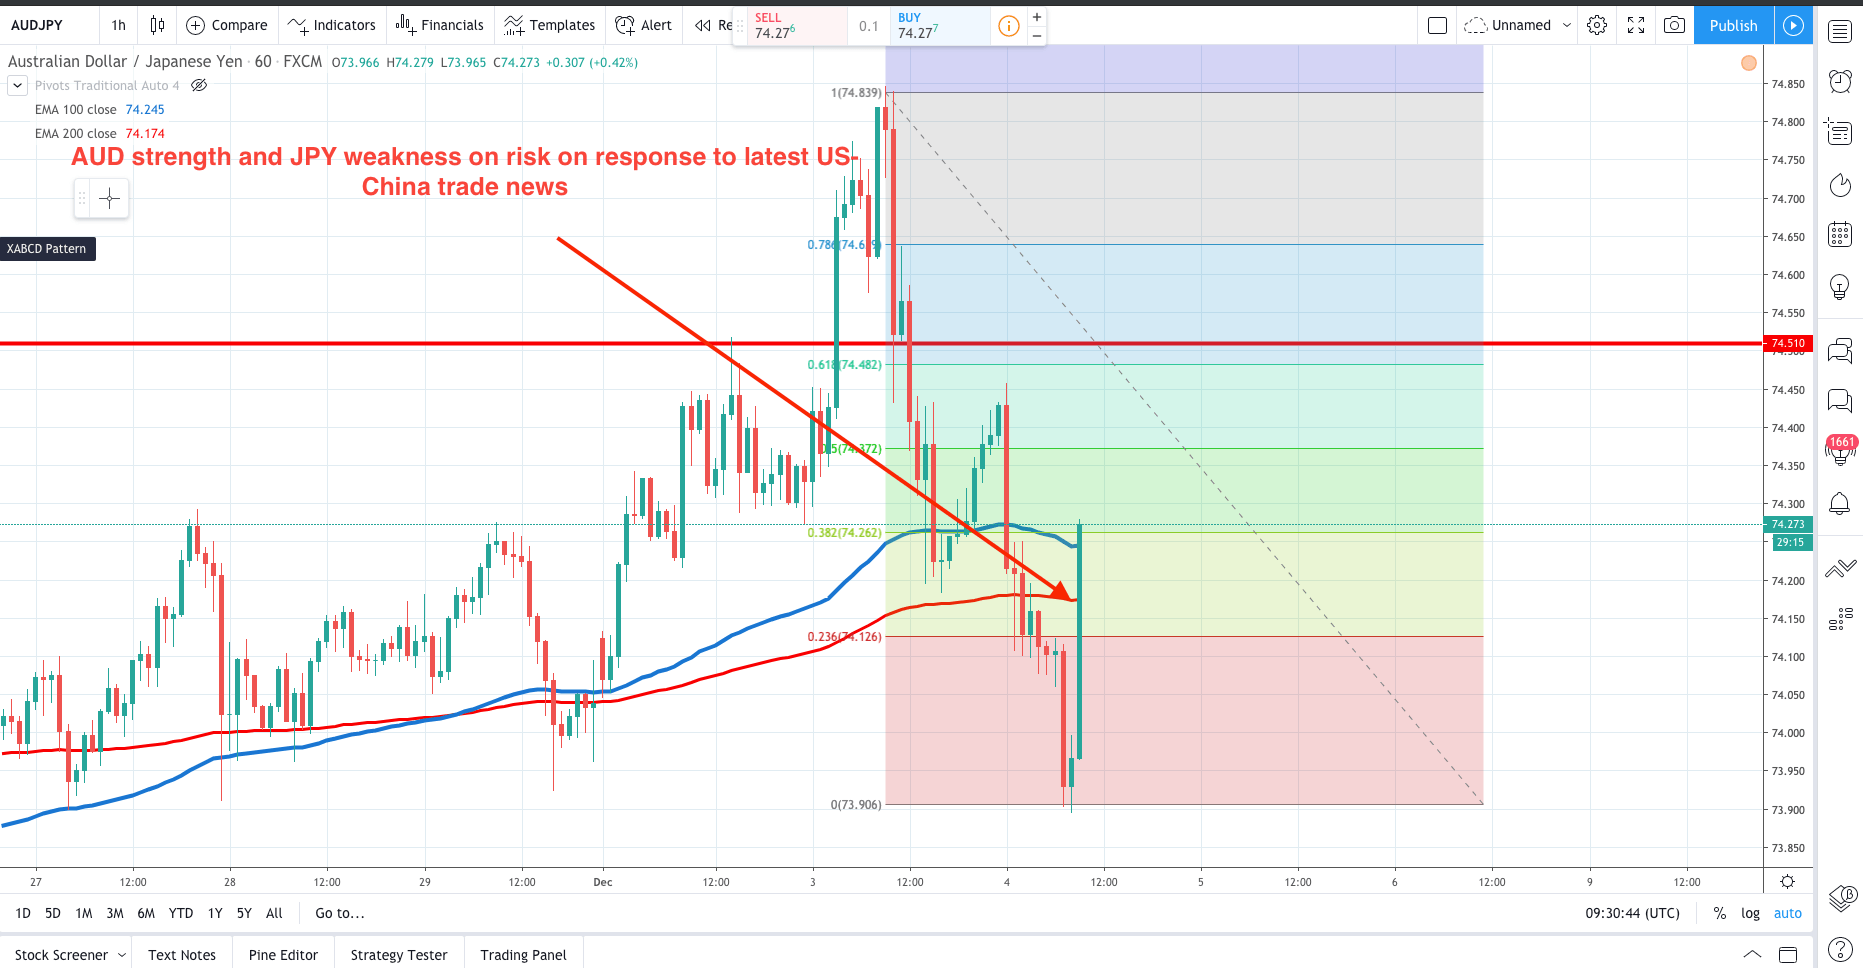1863x968 pixels.
Task: Increase order quantity with plus
Action: 1037,17
